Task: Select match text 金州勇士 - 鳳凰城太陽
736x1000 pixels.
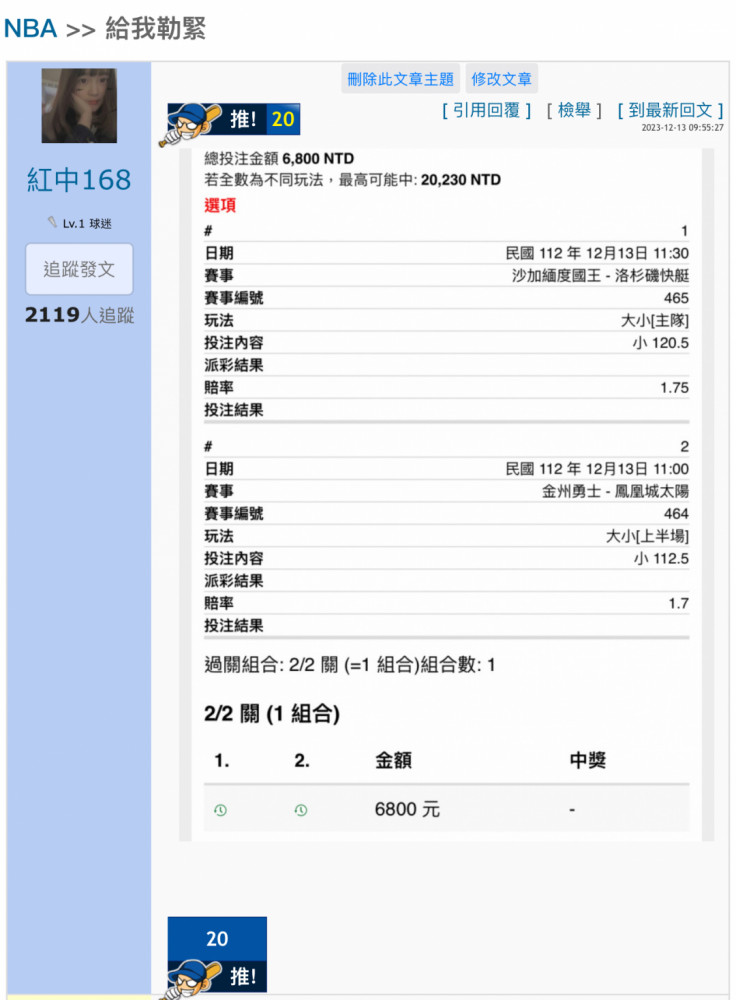Action: [615, 491]
